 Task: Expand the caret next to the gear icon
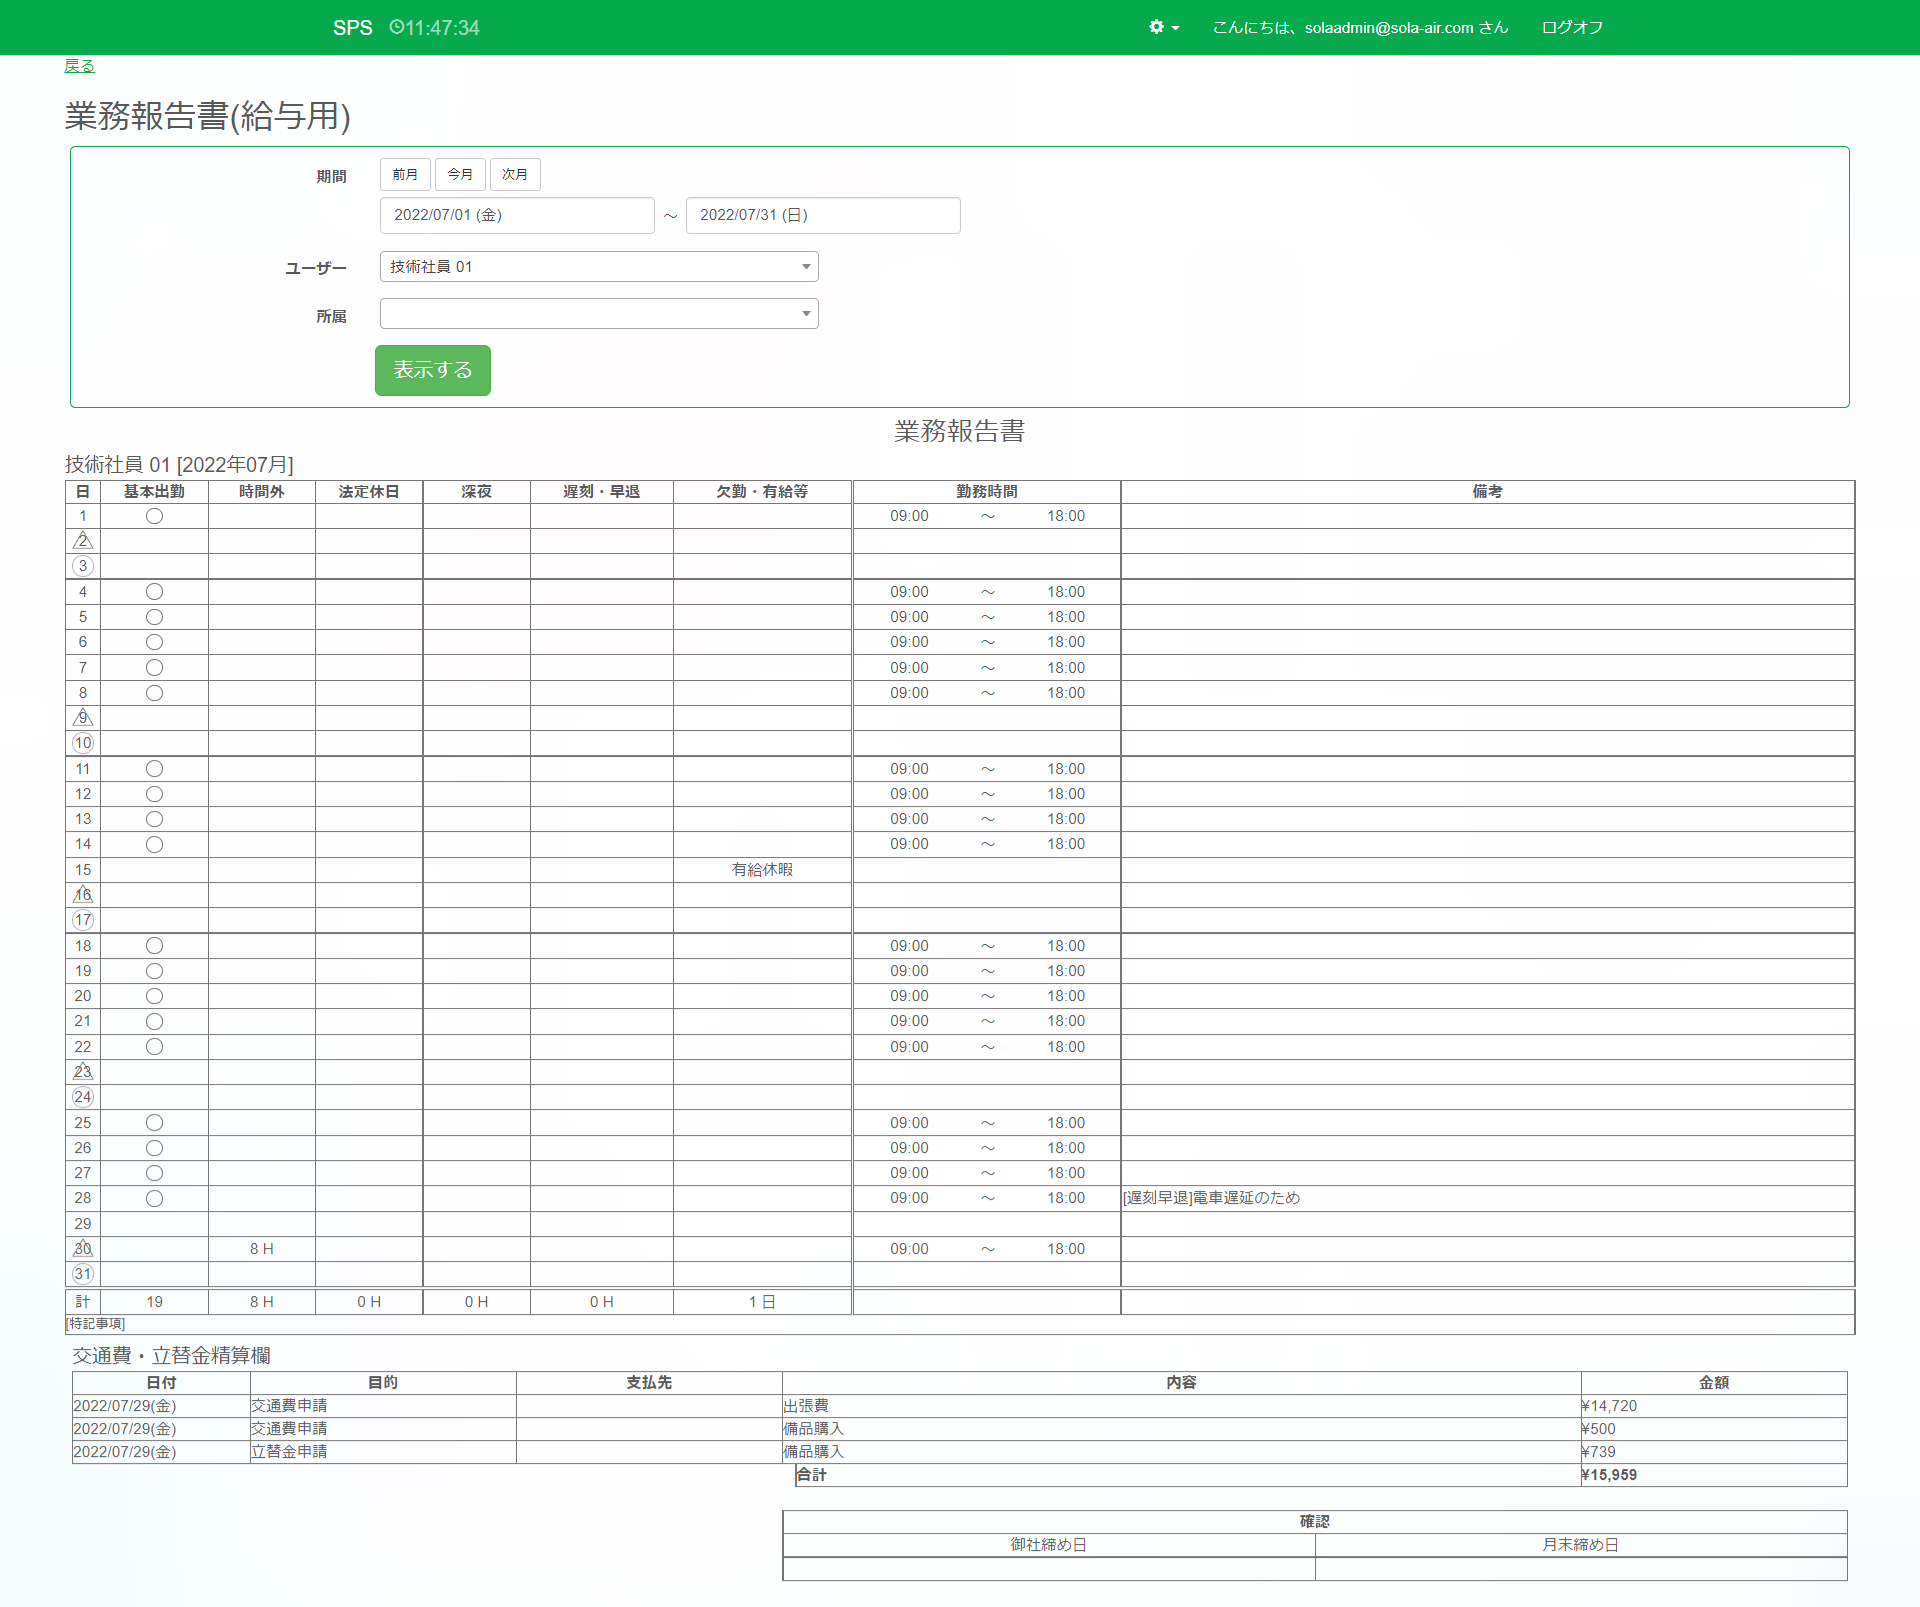pos(1175,28)
